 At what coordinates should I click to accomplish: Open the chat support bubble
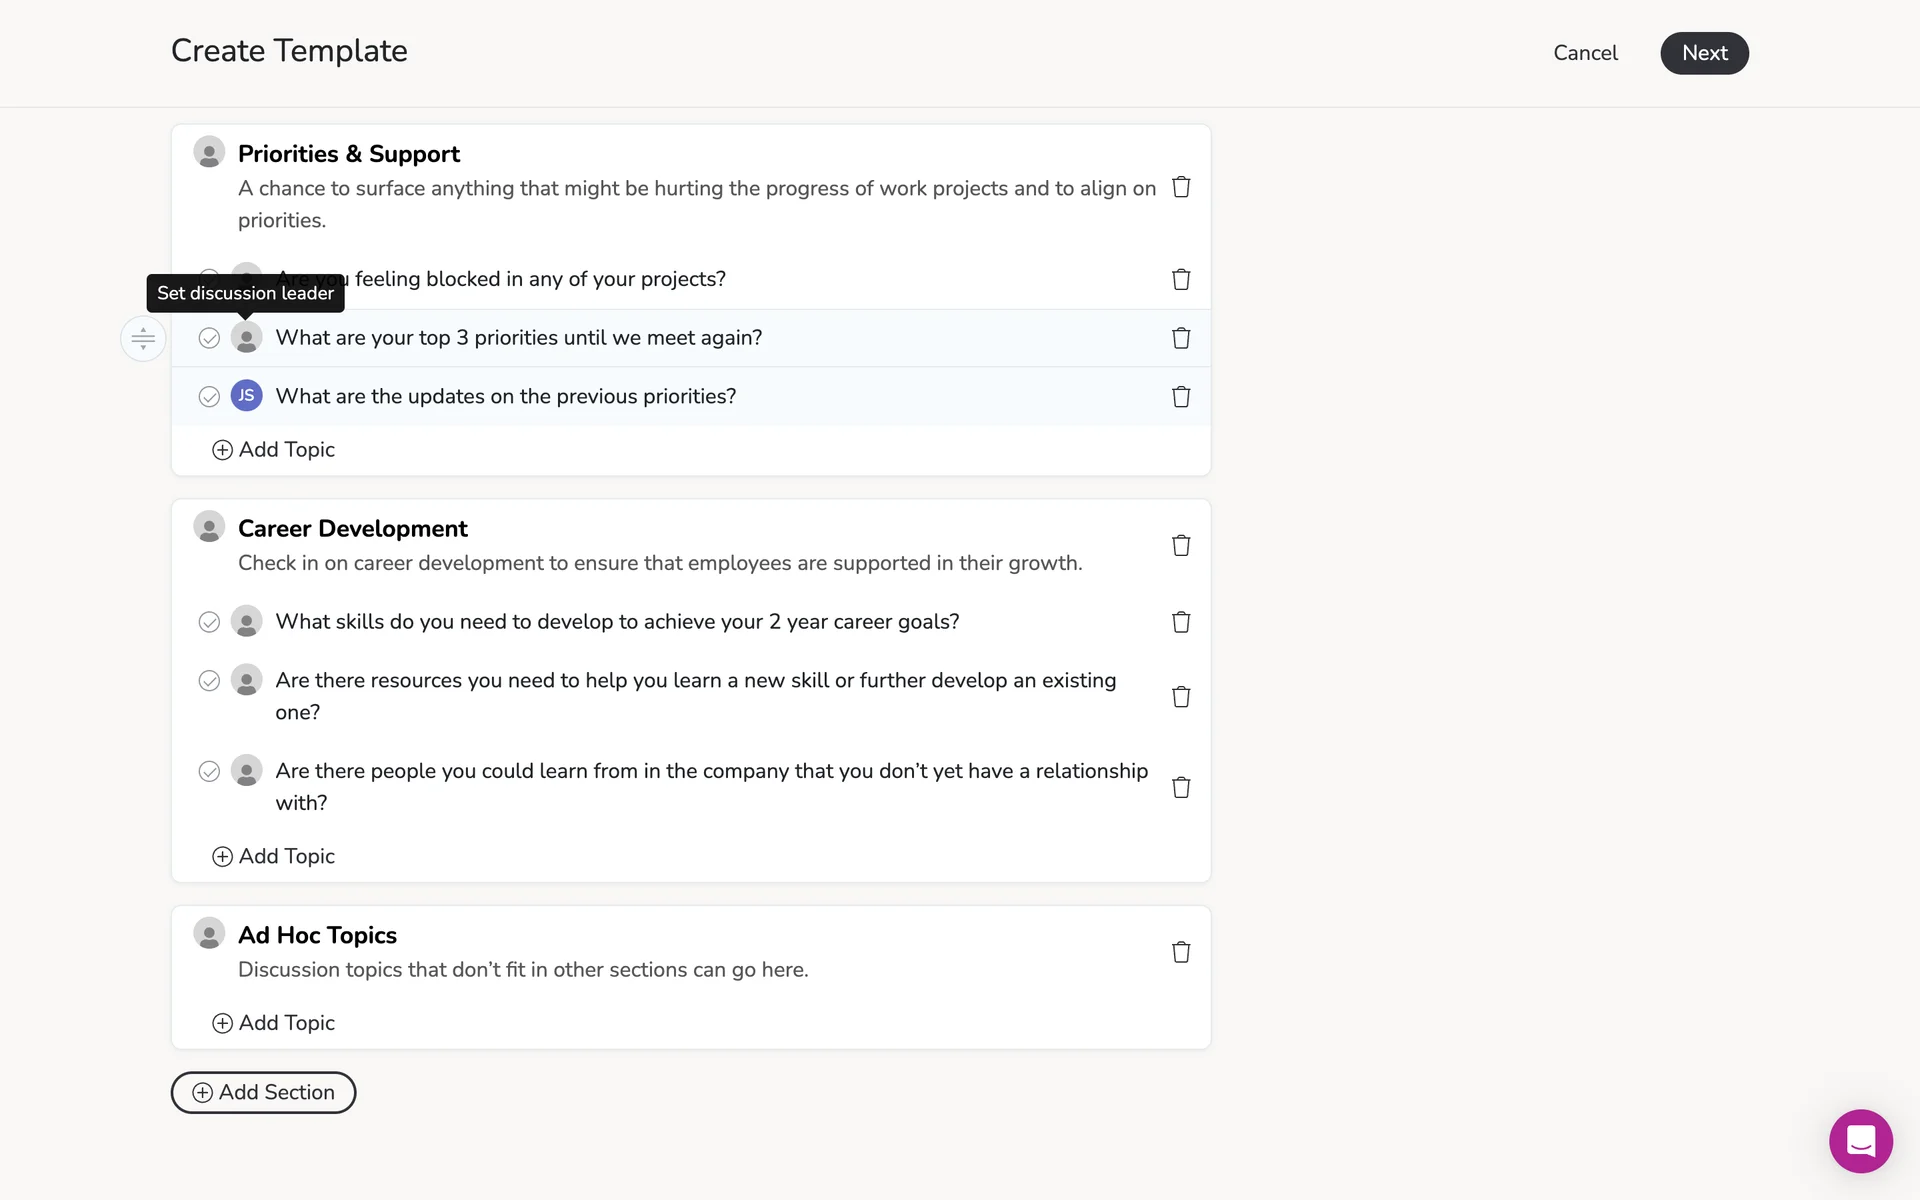(x=1860, y=1140)
